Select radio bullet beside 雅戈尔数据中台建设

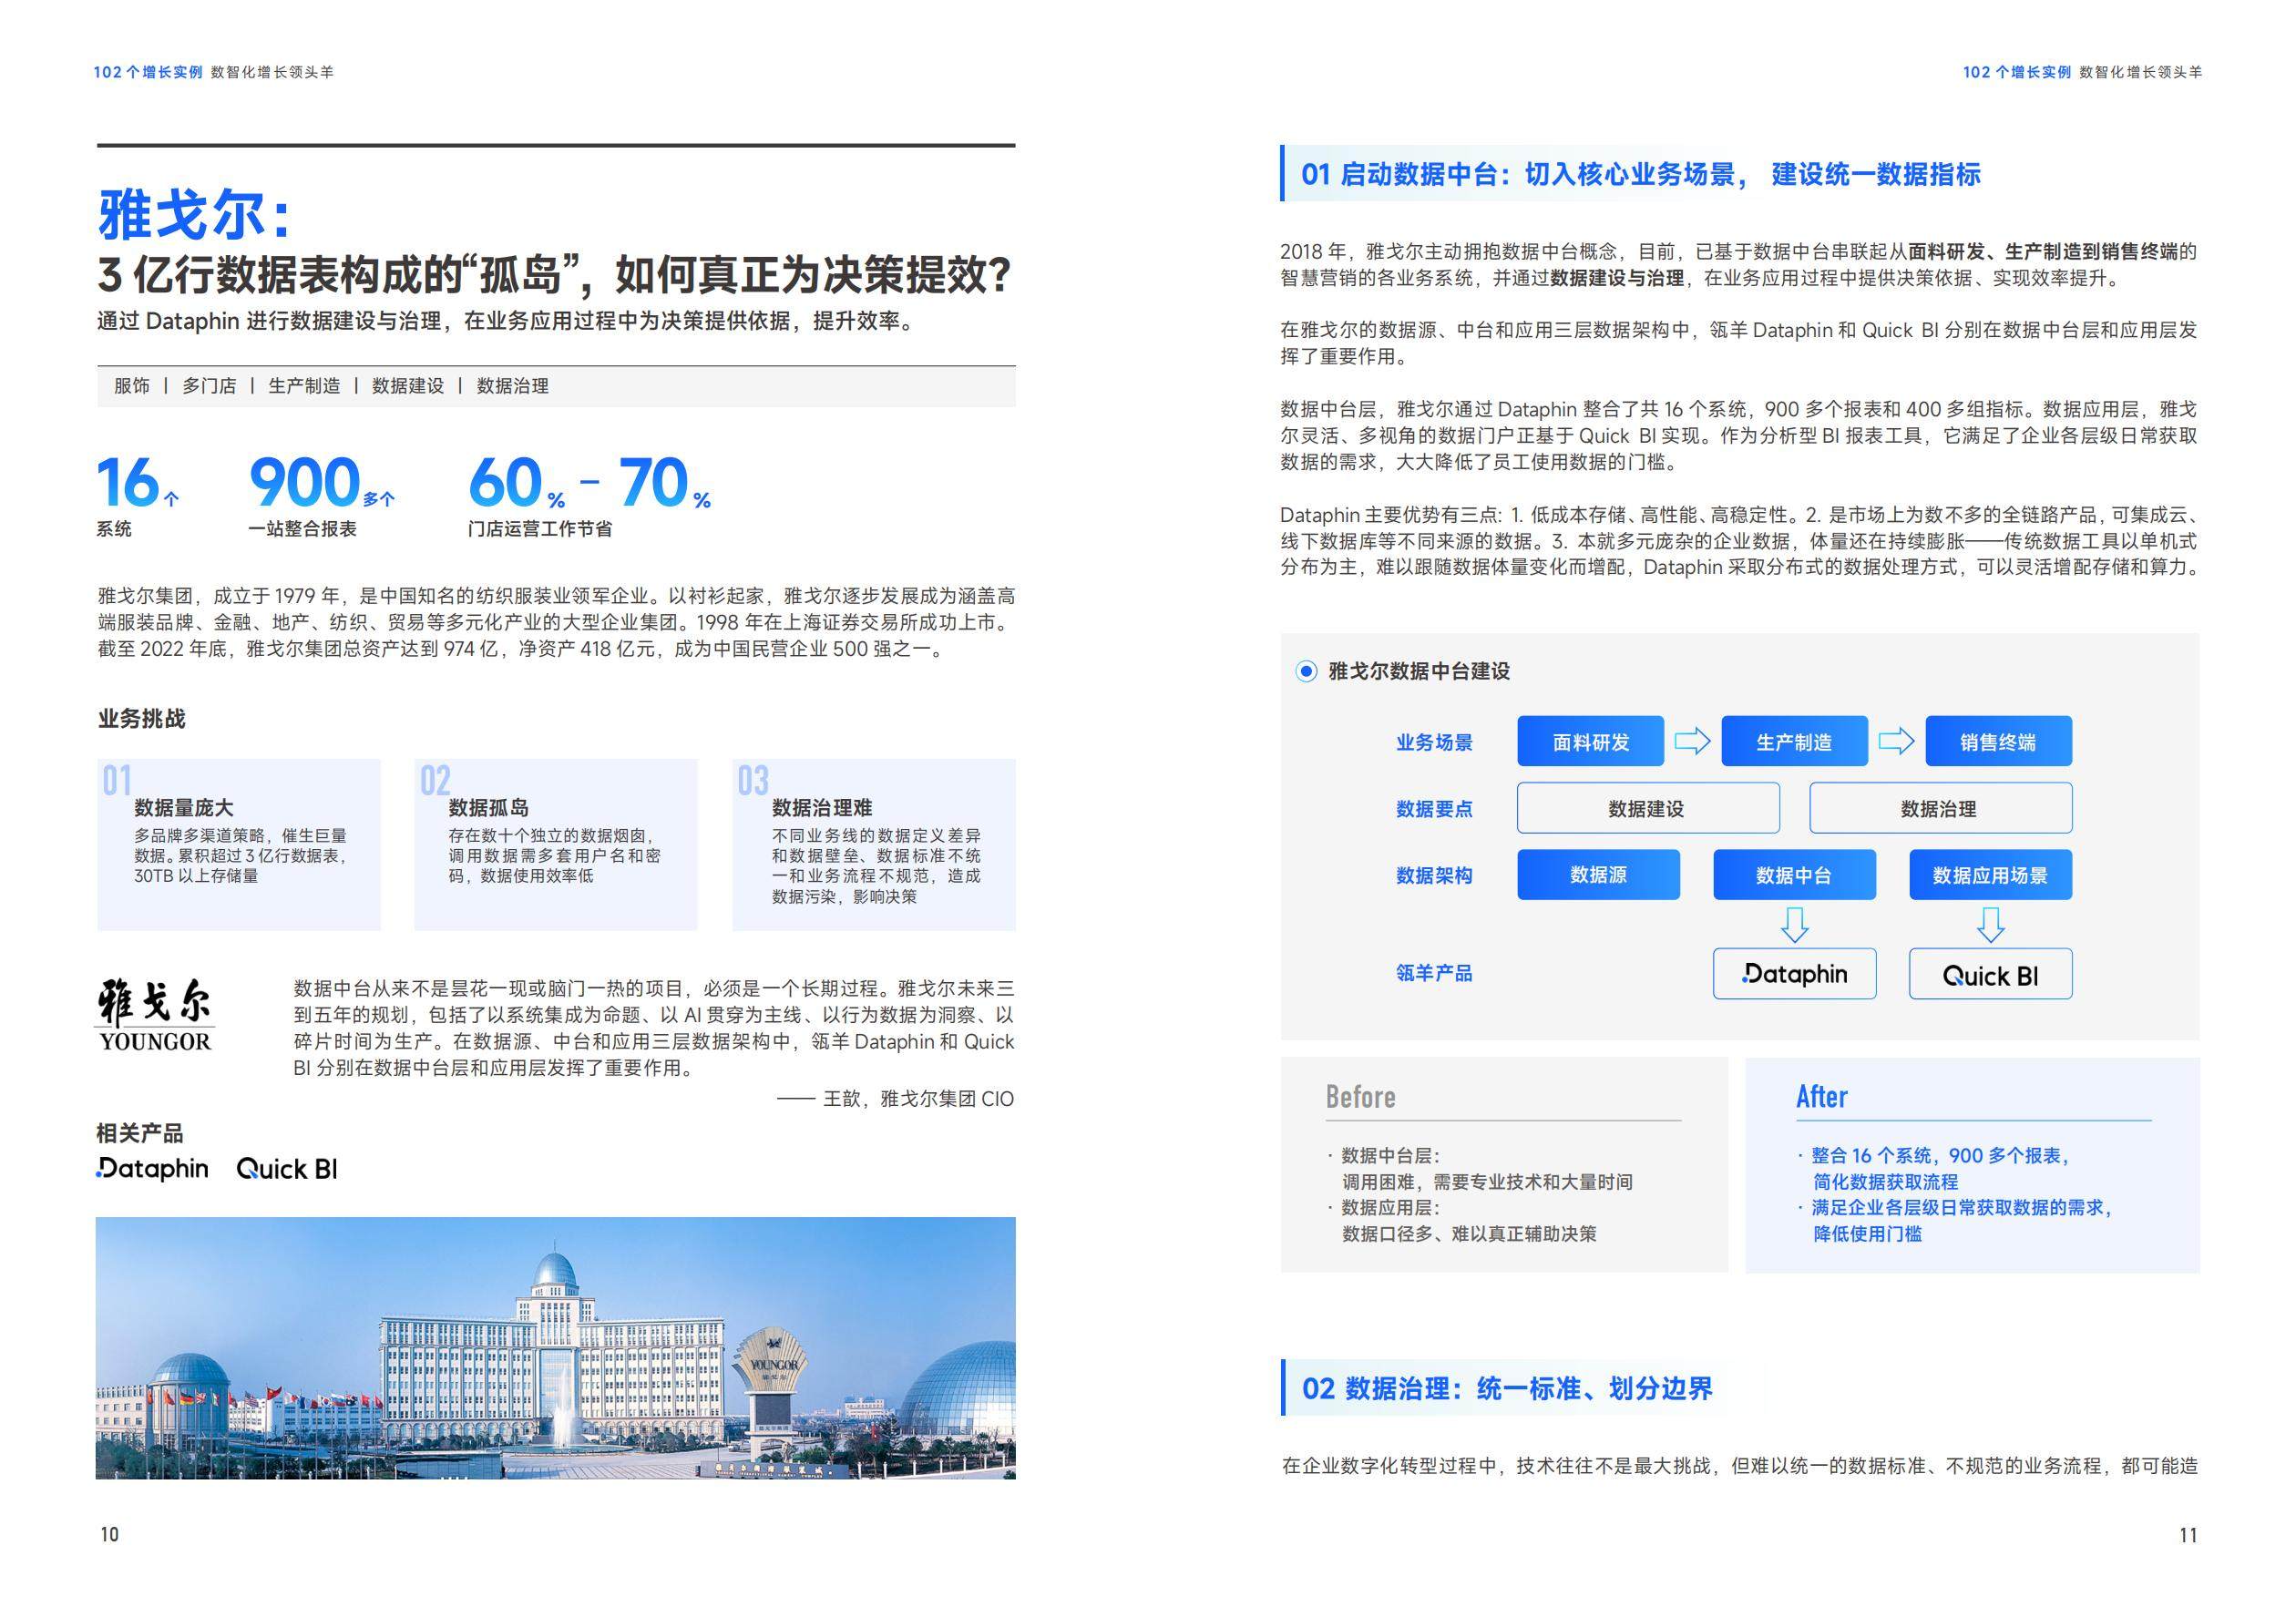click(x=1306, y=671)
